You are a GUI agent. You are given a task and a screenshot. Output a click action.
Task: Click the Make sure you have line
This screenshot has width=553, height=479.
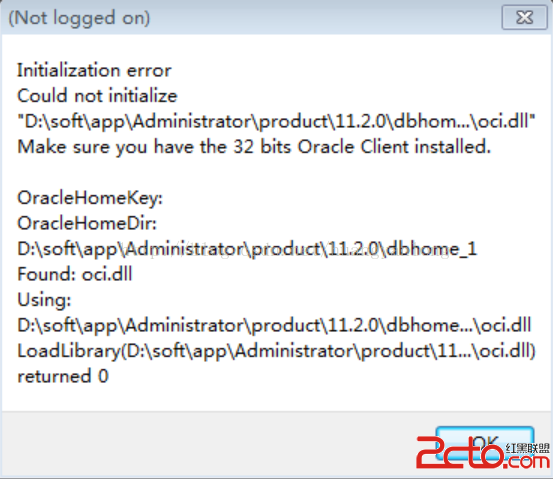click(254, 147)
